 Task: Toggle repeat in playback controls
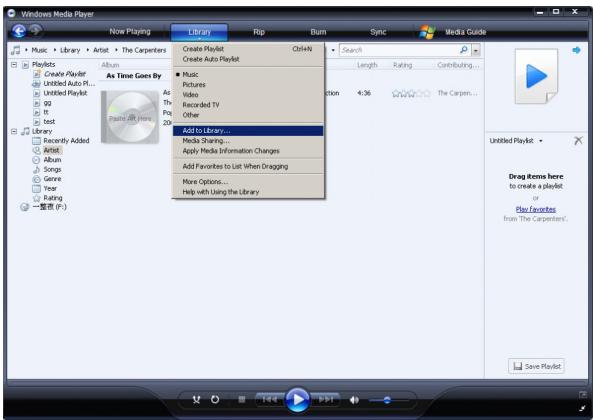point(215,400)
